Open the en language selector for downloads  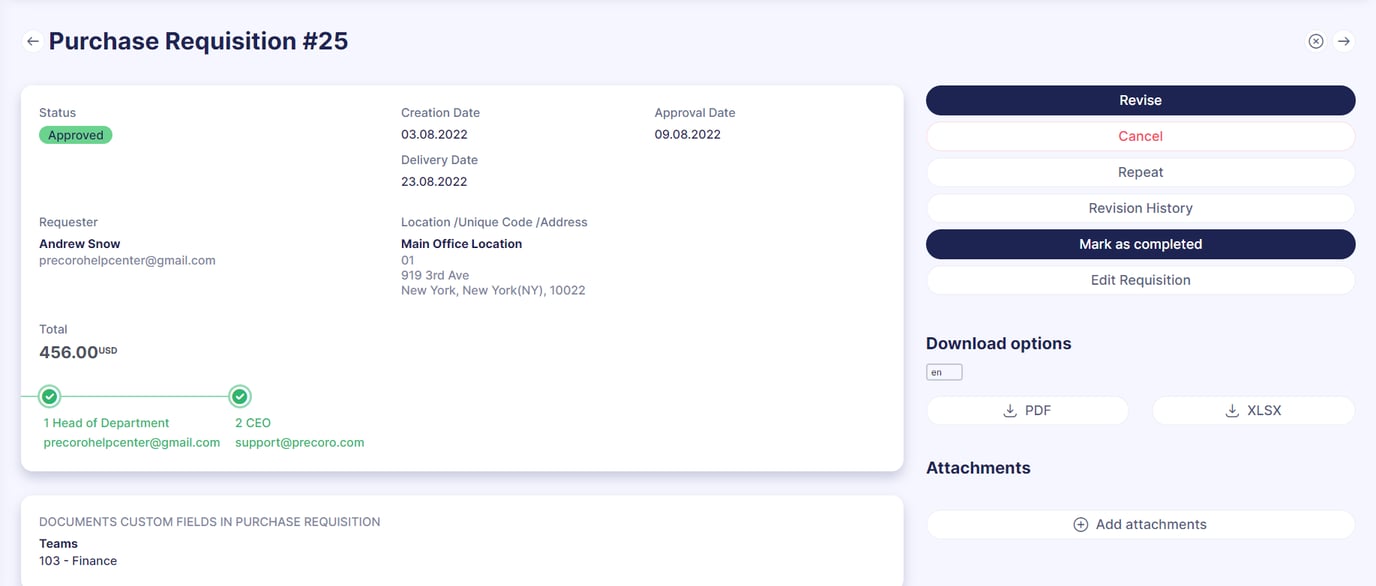coord(943,371)
